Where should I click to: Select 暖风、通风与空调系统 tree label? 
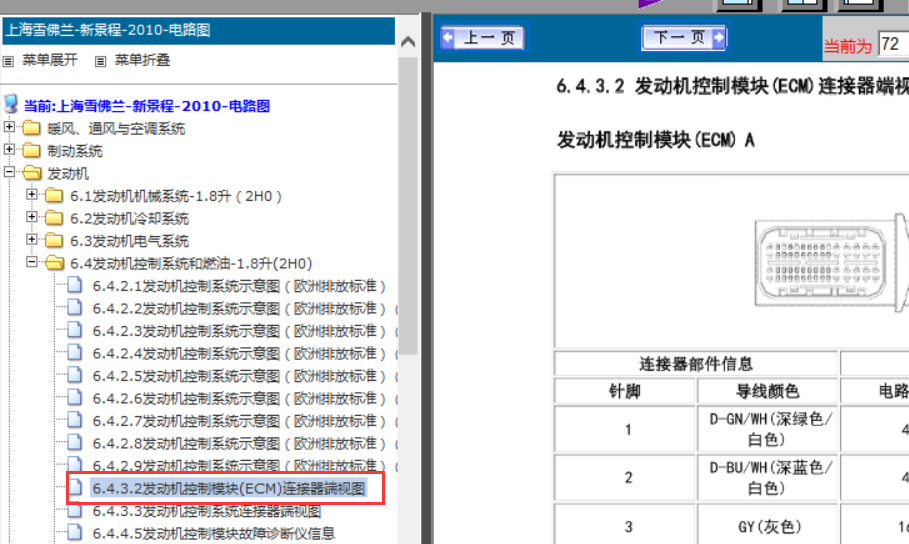tap(116, 129)
